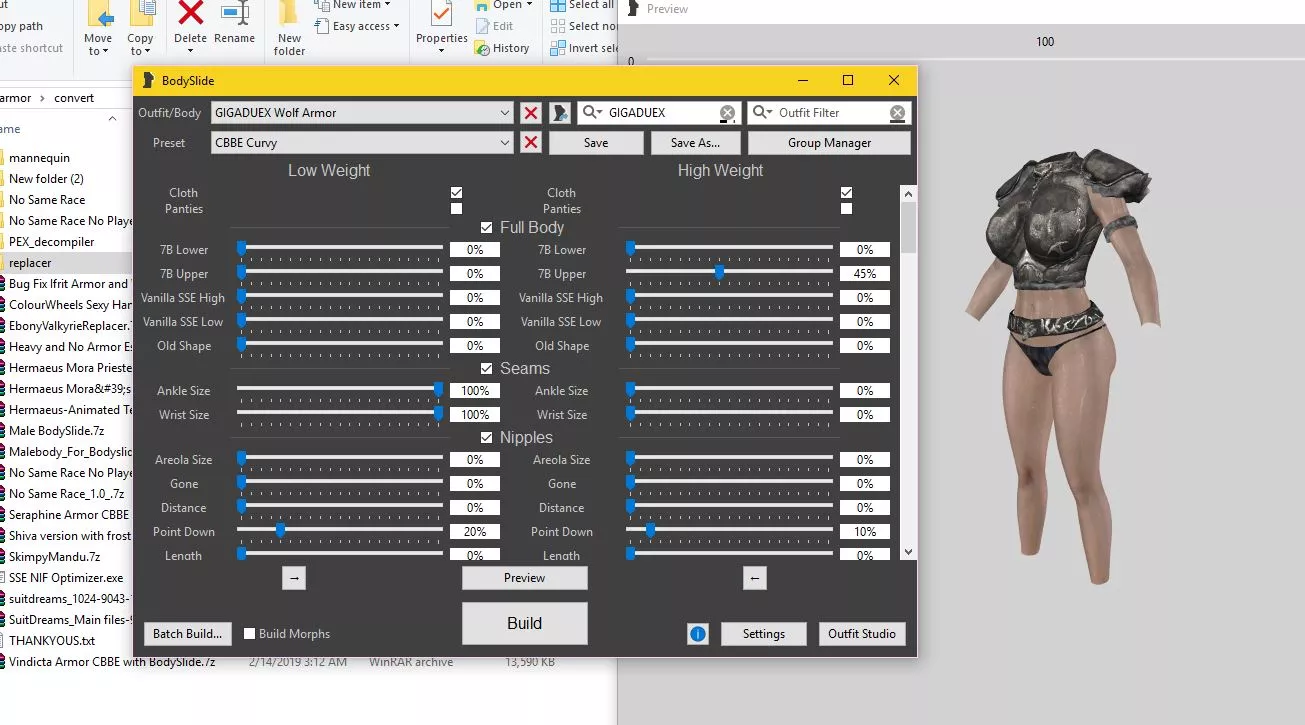Select the SSE NIF Optimizer.exe file
Screen dimensions: 1305x725
66,578
